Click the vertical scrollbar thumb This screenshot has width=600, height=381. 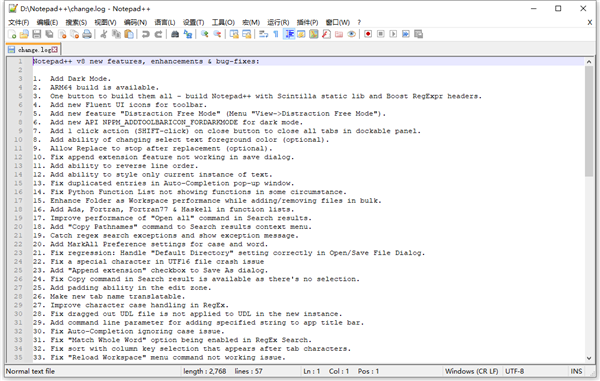(x=589, y=122)
